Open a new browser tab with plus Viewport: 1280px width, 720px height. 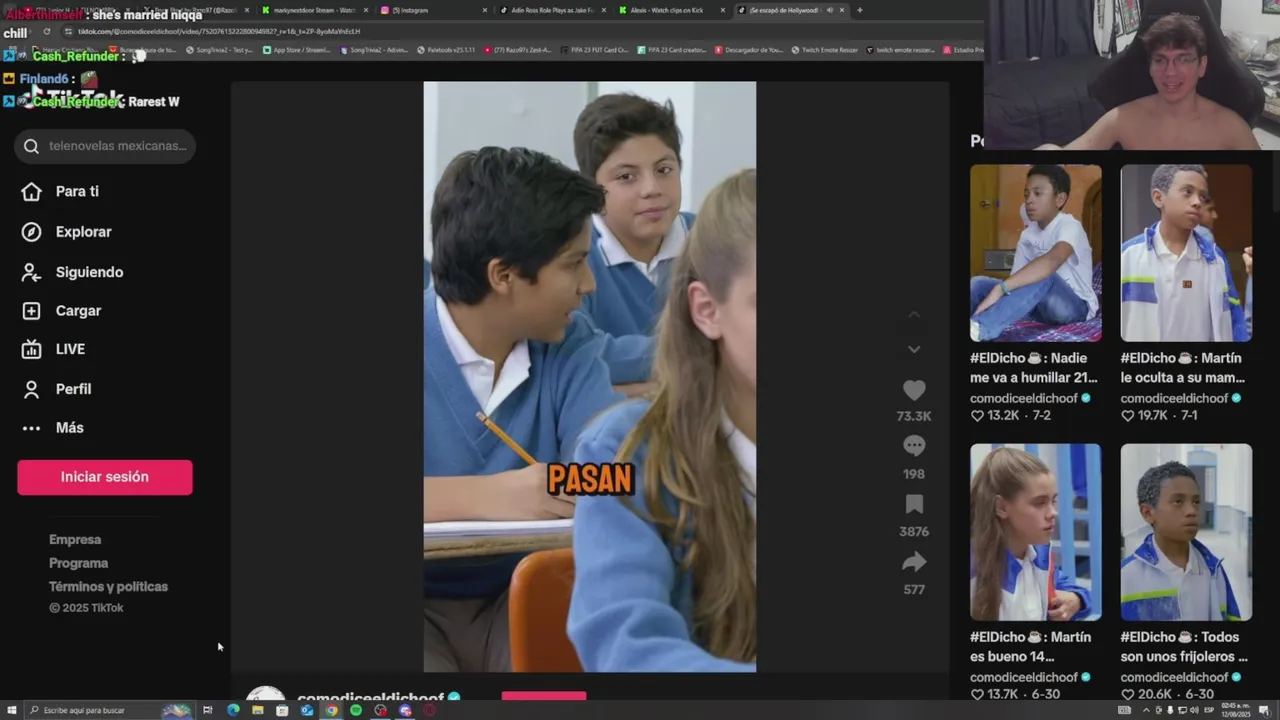click(x=859, y=10)
